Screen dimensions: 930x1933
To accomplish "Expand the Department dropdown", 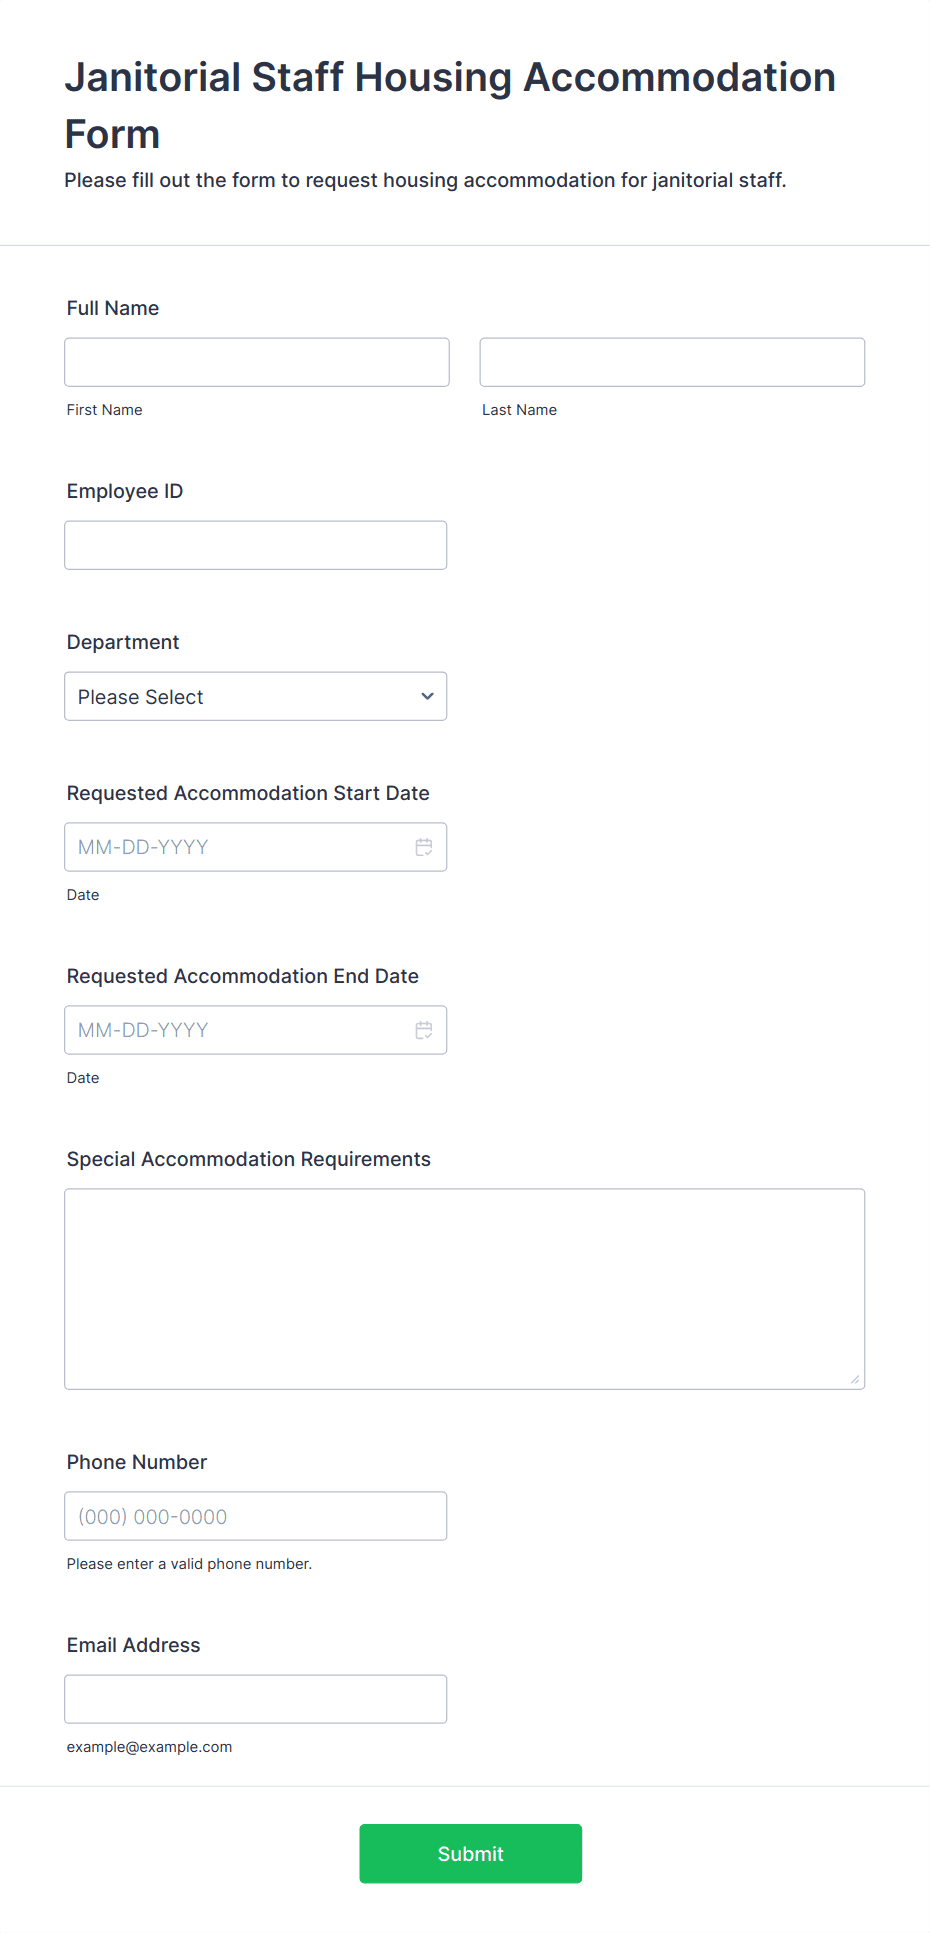I will pyautogui.click(x=256, y=696).
